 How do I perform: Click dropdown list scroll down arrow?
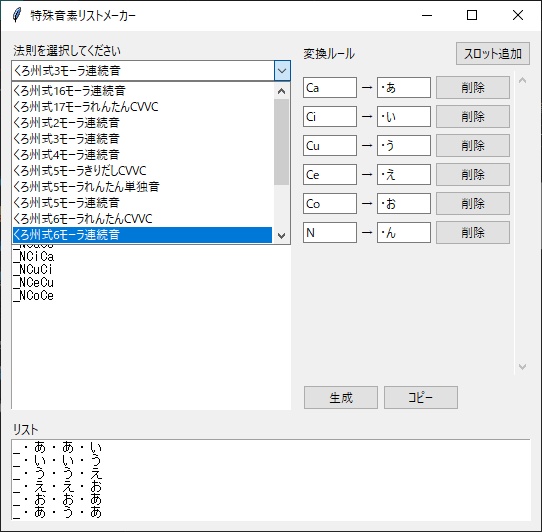[x=281, y=235]
